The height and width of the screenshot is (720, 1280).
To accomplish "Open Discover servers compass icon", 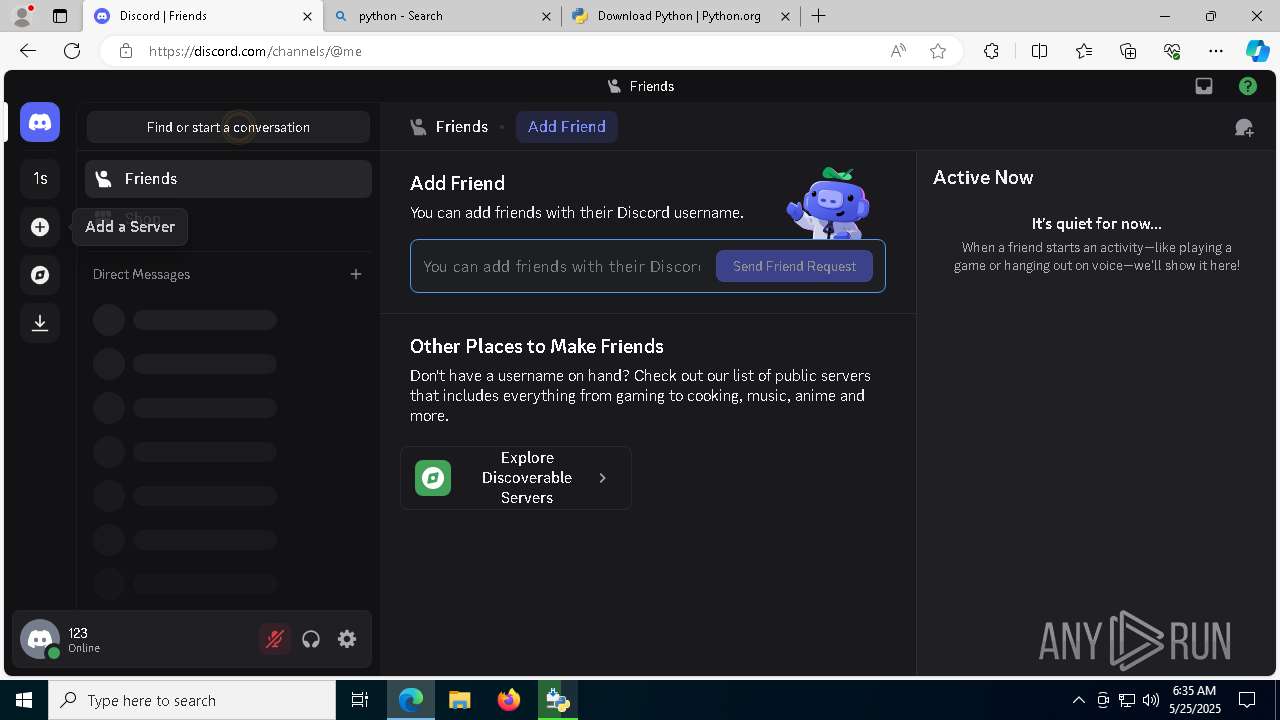I will 40,275.
